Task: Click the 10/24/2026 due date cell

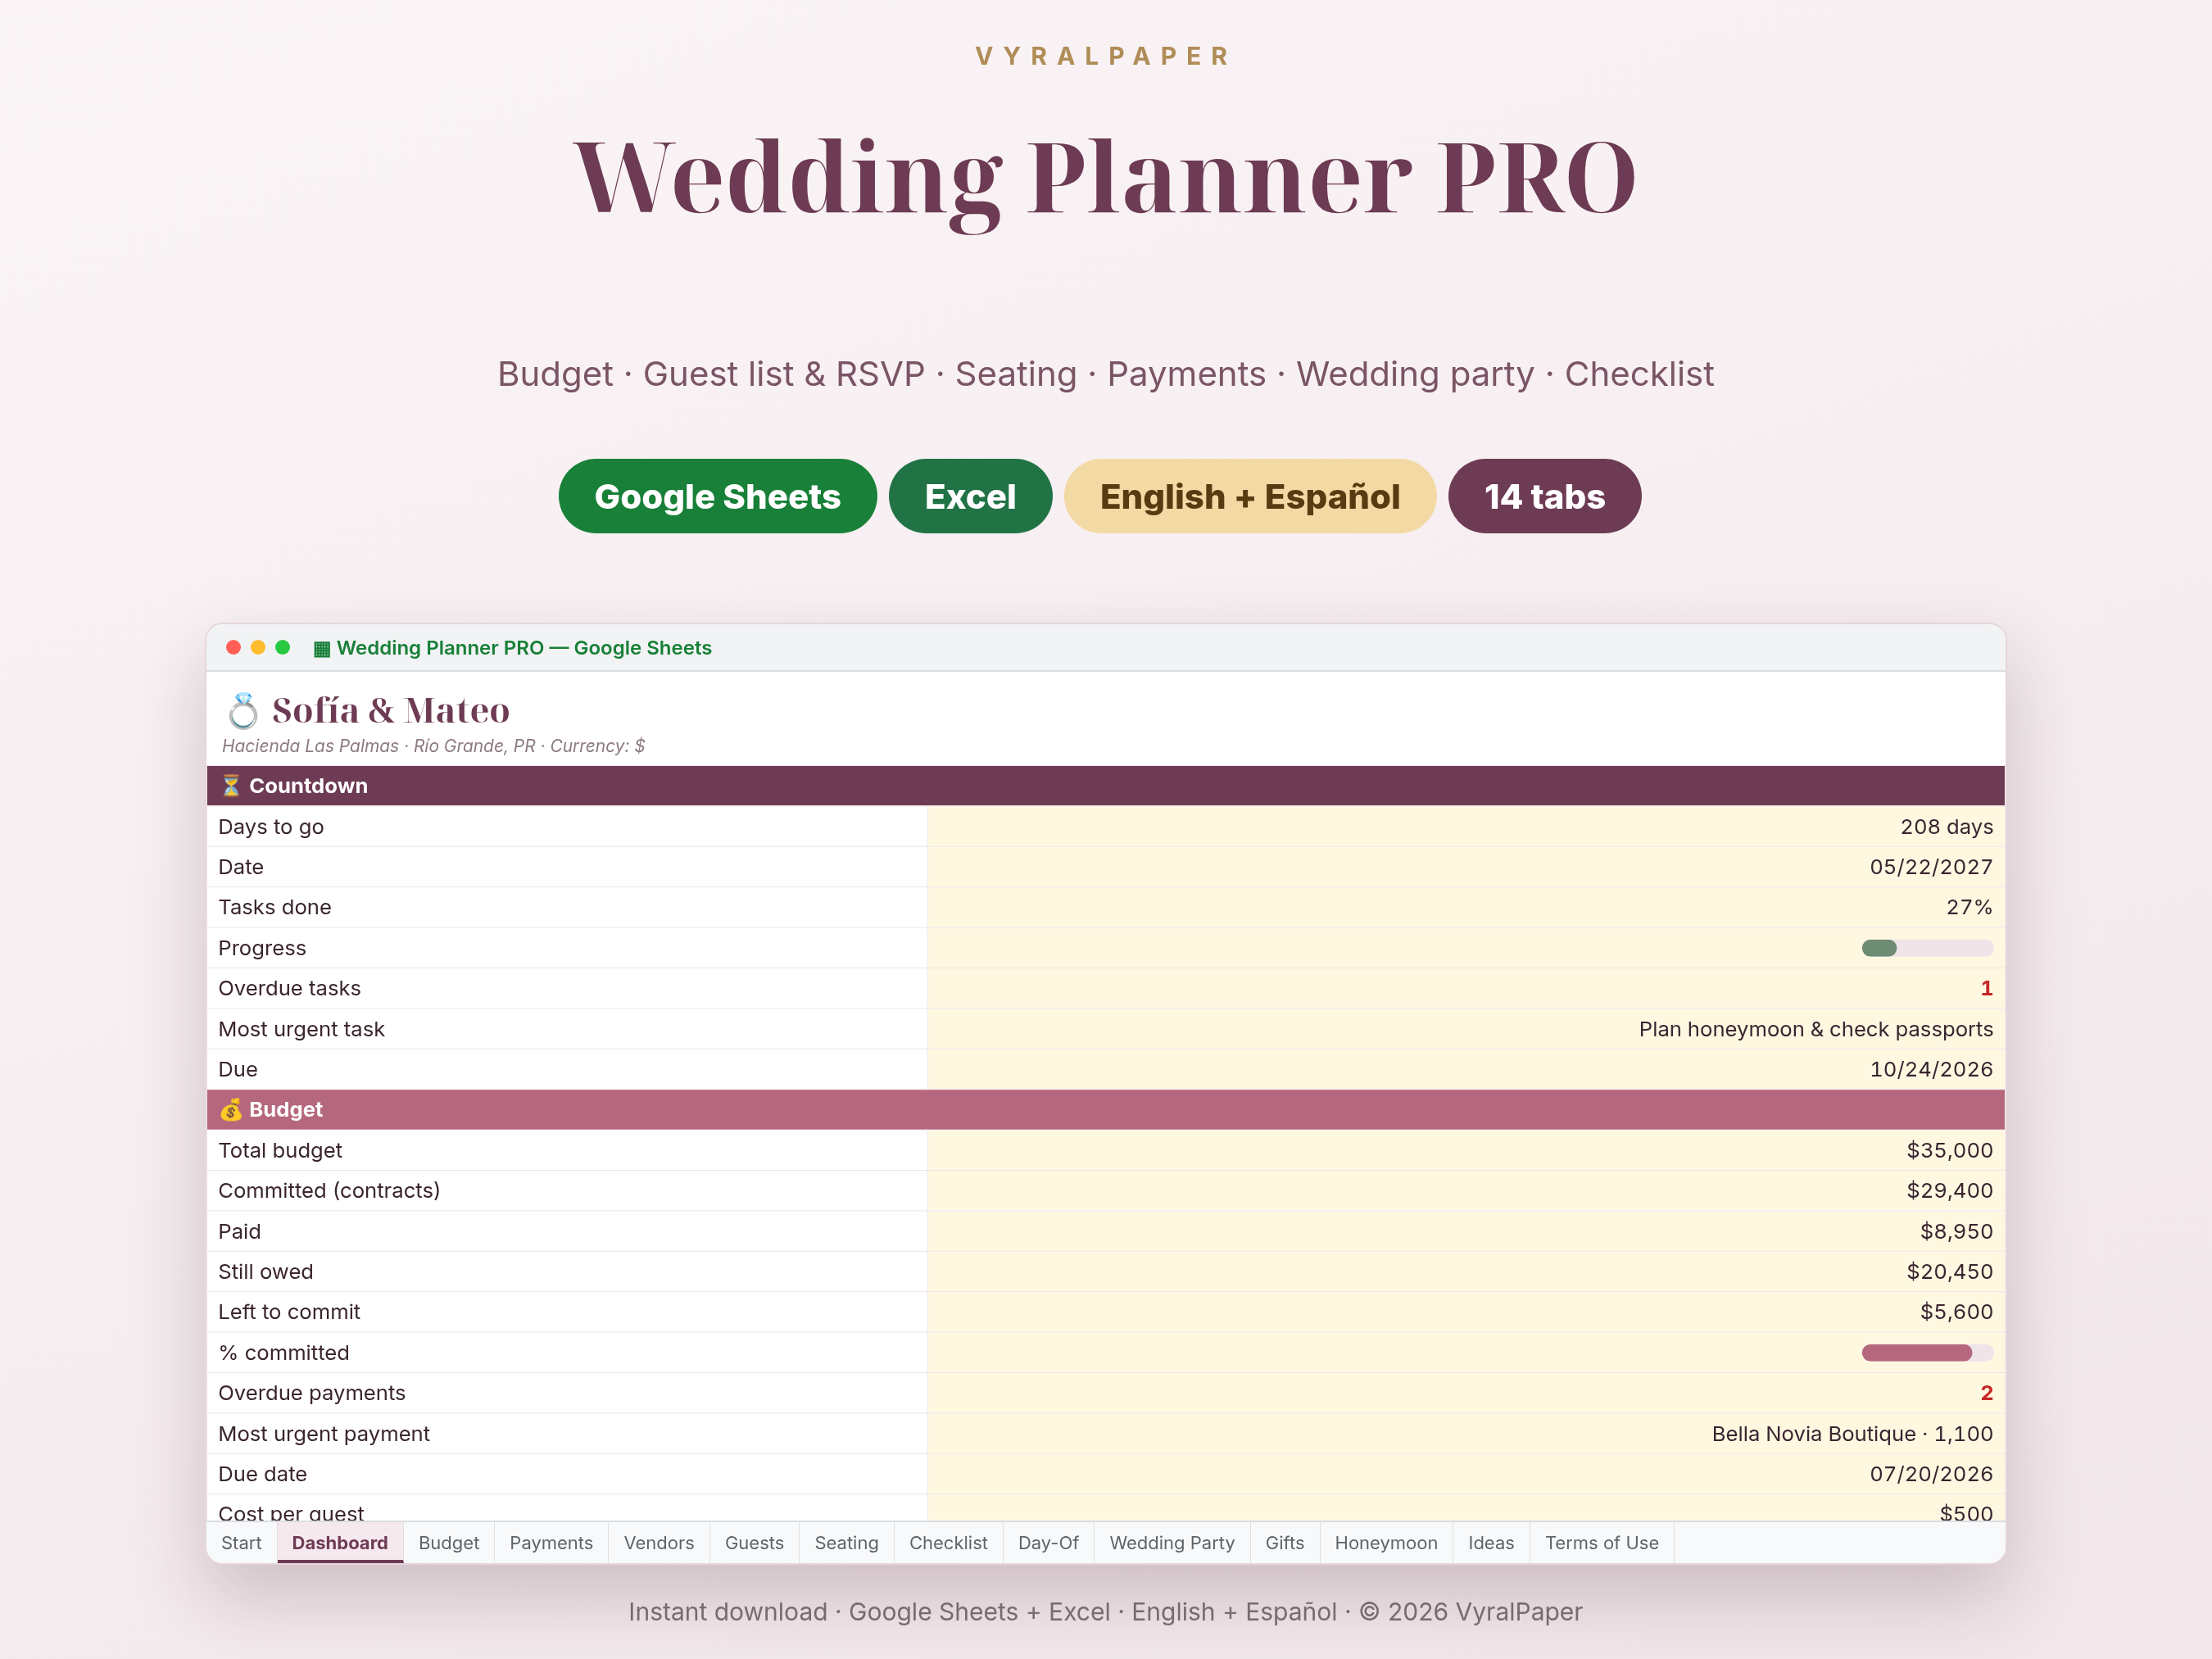Action: (1465, 1069)
